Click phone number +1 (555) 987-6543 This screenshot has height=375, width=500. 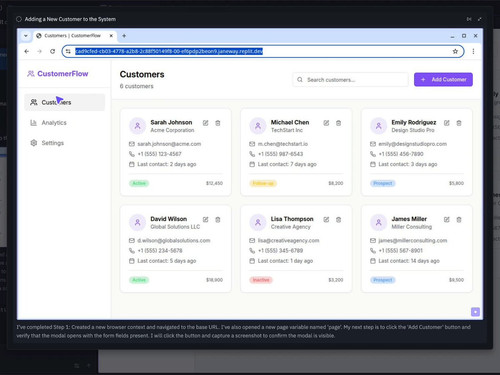coord(280,154)
